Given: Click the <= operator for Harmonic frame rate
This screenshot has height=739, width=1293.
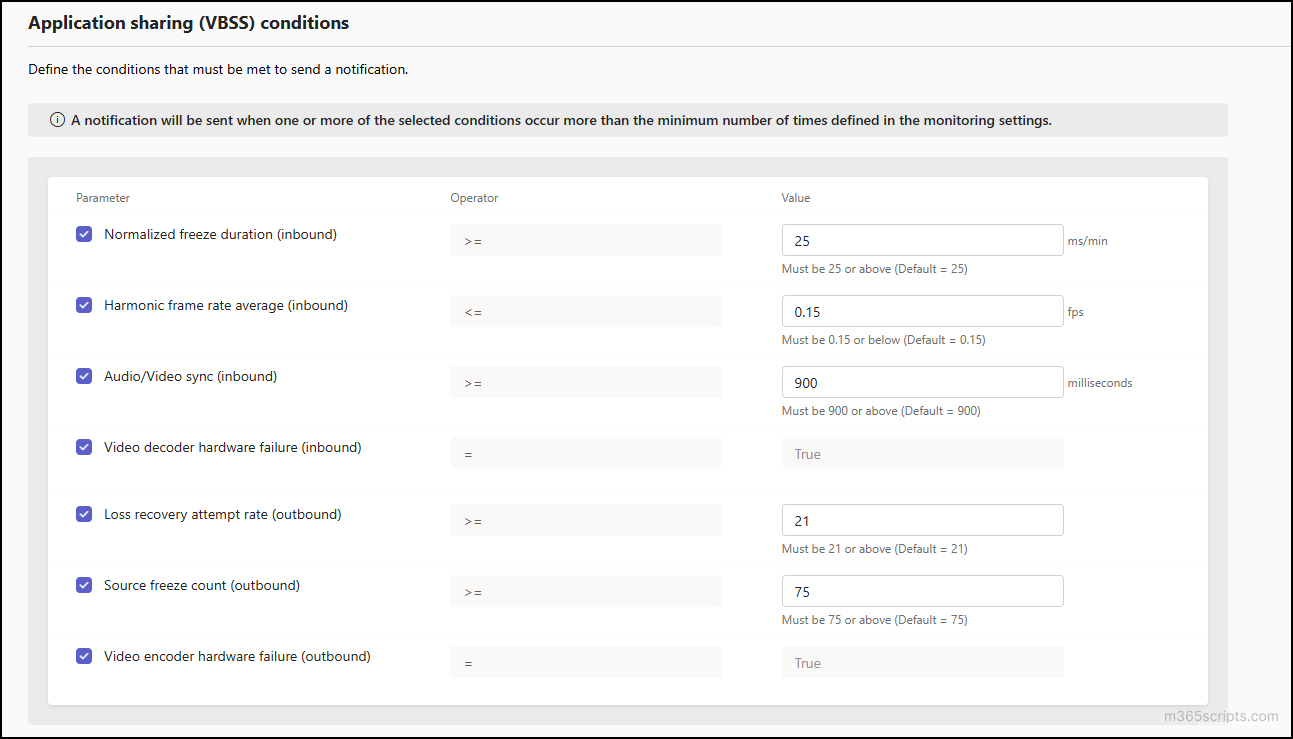Looking at the screenshot, I should click(585, 312).
